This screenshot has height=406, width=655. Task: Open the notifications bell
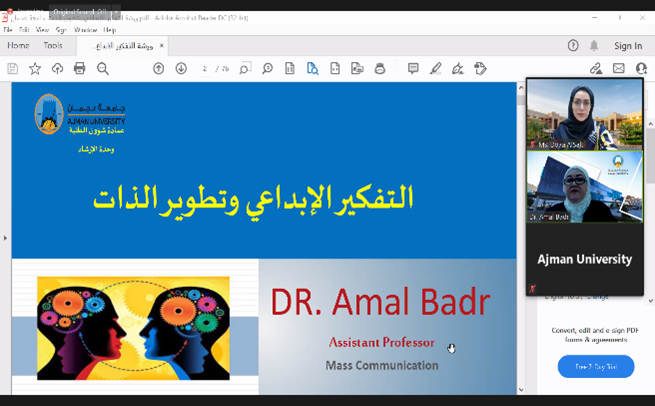tap(594, 46)
